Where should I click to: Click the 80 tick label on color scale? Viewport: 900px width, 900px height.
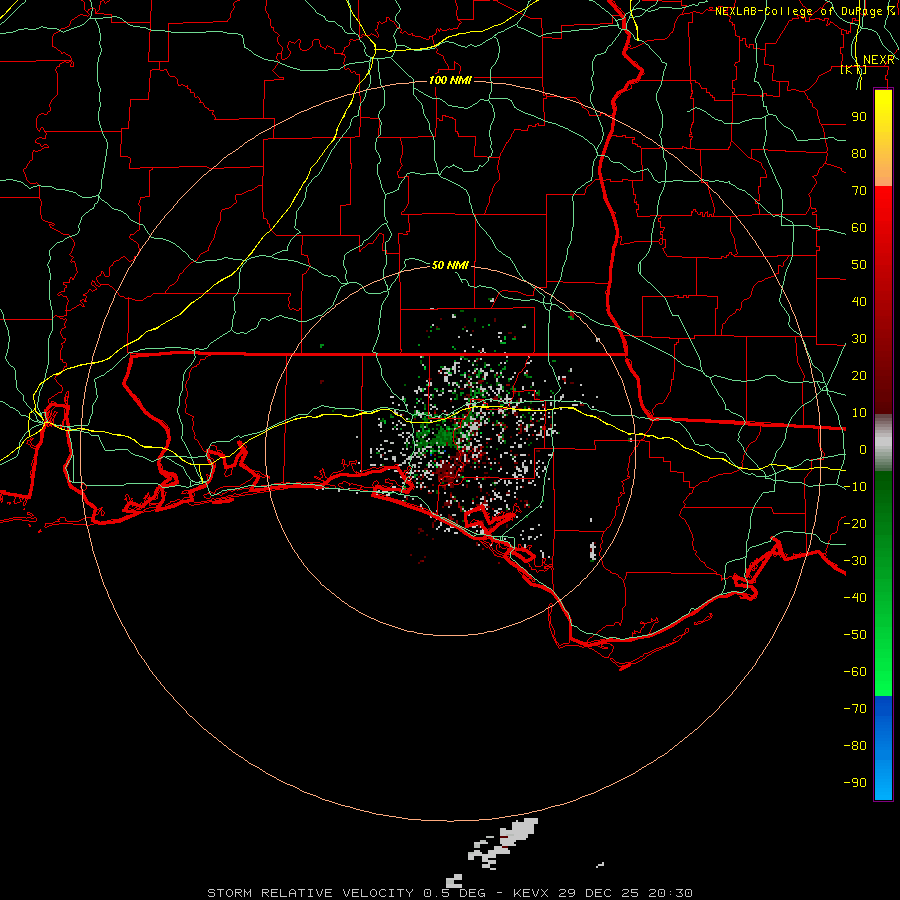[x=859, y=154]
